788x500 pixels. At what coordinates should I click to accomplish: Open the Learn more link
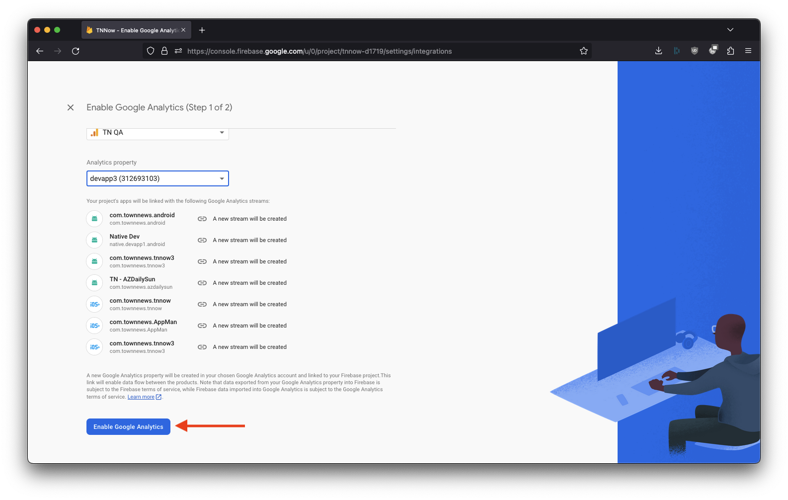[141, 397]
